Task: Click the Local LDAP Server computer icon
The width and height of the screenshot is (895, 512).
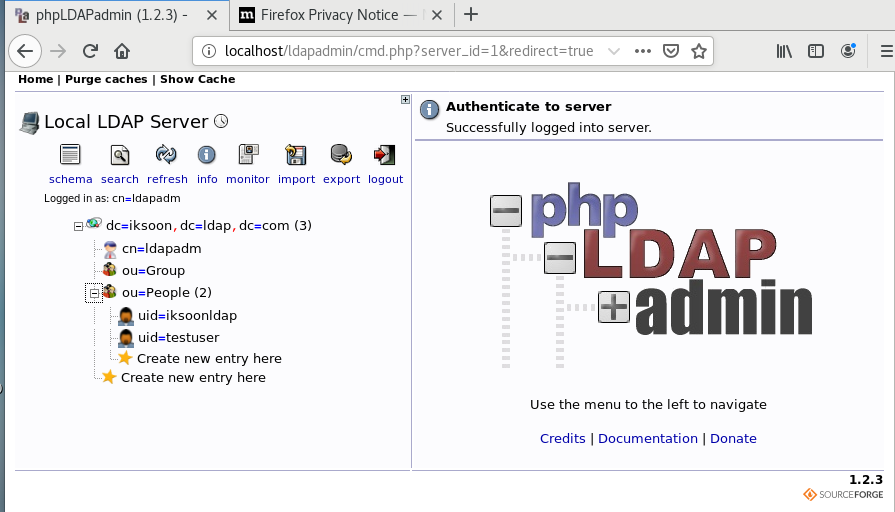Action: [30, 123]
